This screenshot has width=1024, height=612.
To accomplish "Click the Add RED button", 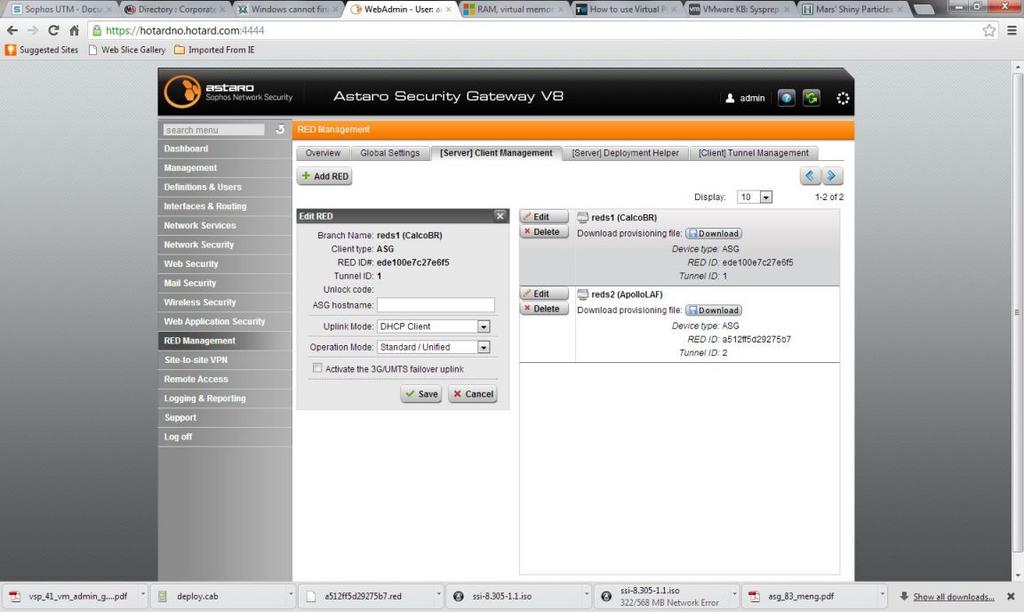I will 325,176.
